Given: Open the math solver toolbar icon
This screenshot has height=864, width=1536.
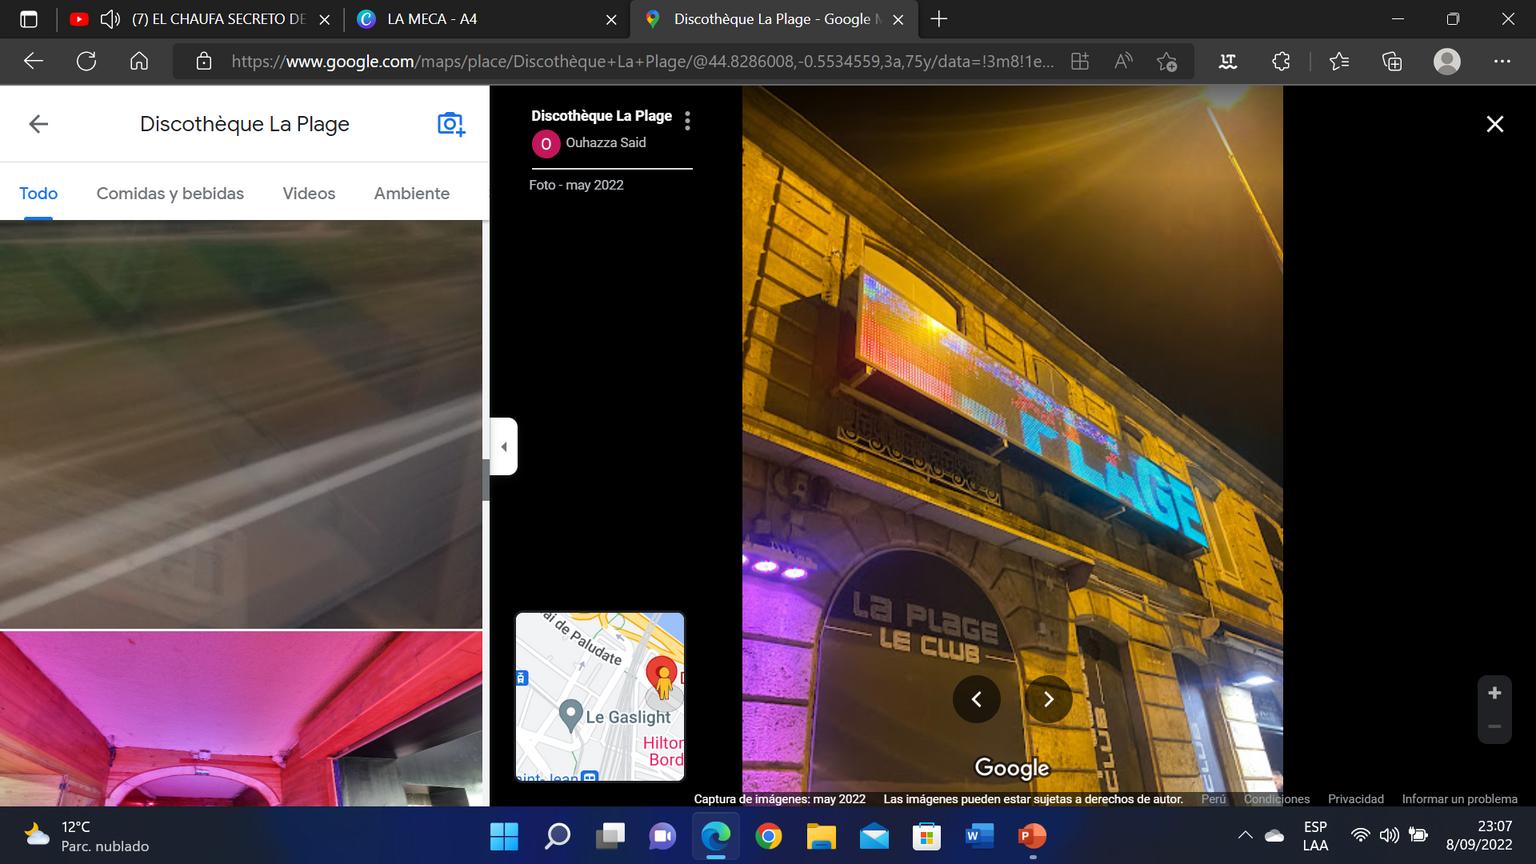Looking at the screenshot, I should click(1228, 61).
